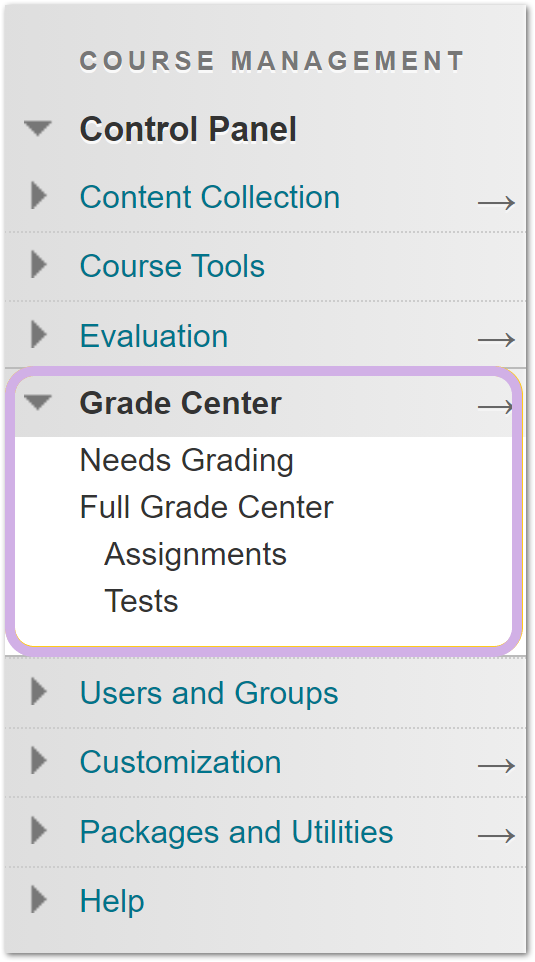The height and width of the screenshot is (962, 535).
Task: Collapse the Grade Center section triangle
Action: 38,402
